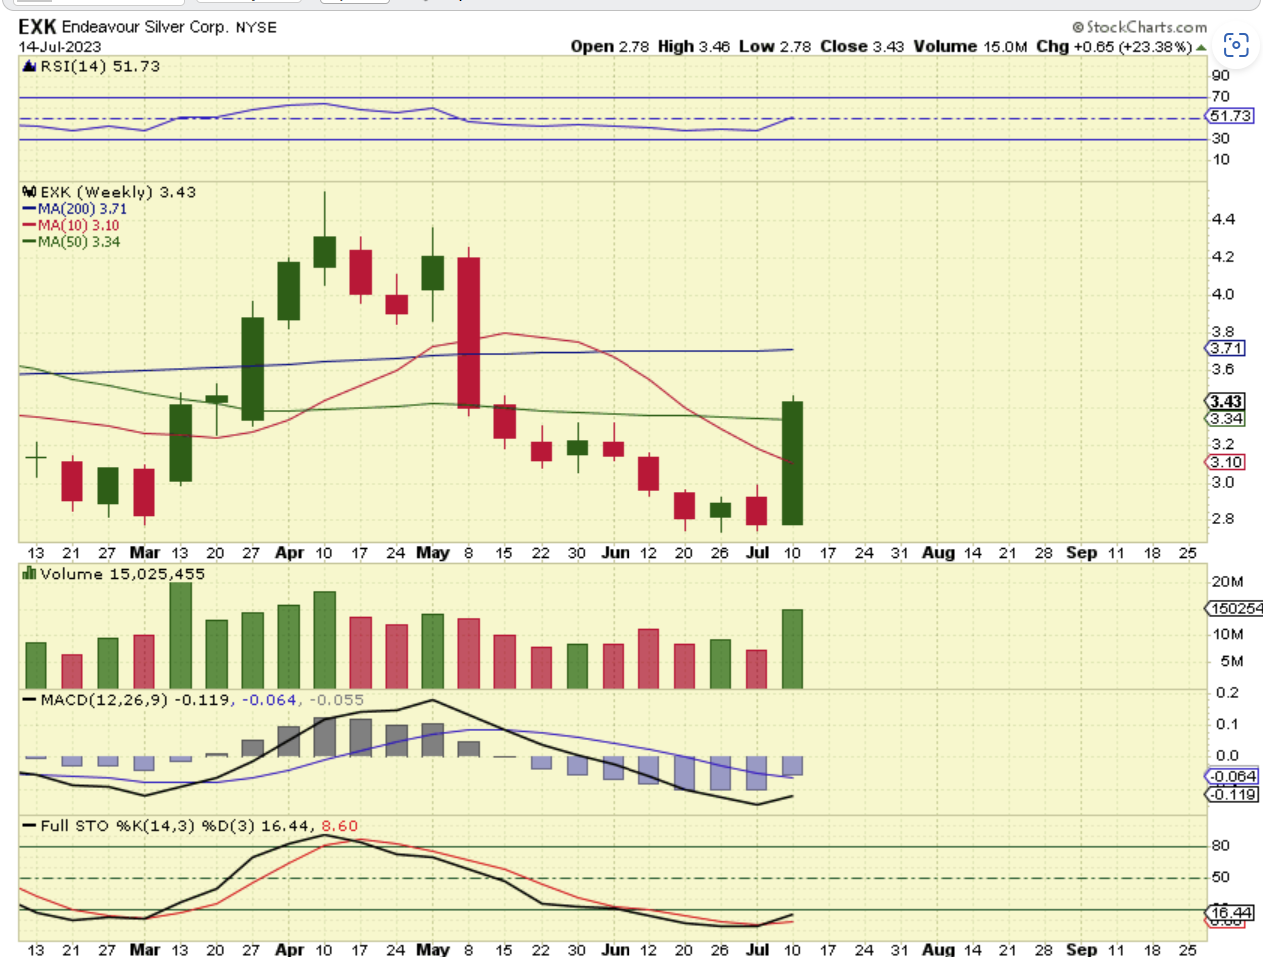Image resolution: width=1263 pixels, height=957 pixels.
Task: Click the 51.73 RSI value tag
Action: coord(1230,116)
